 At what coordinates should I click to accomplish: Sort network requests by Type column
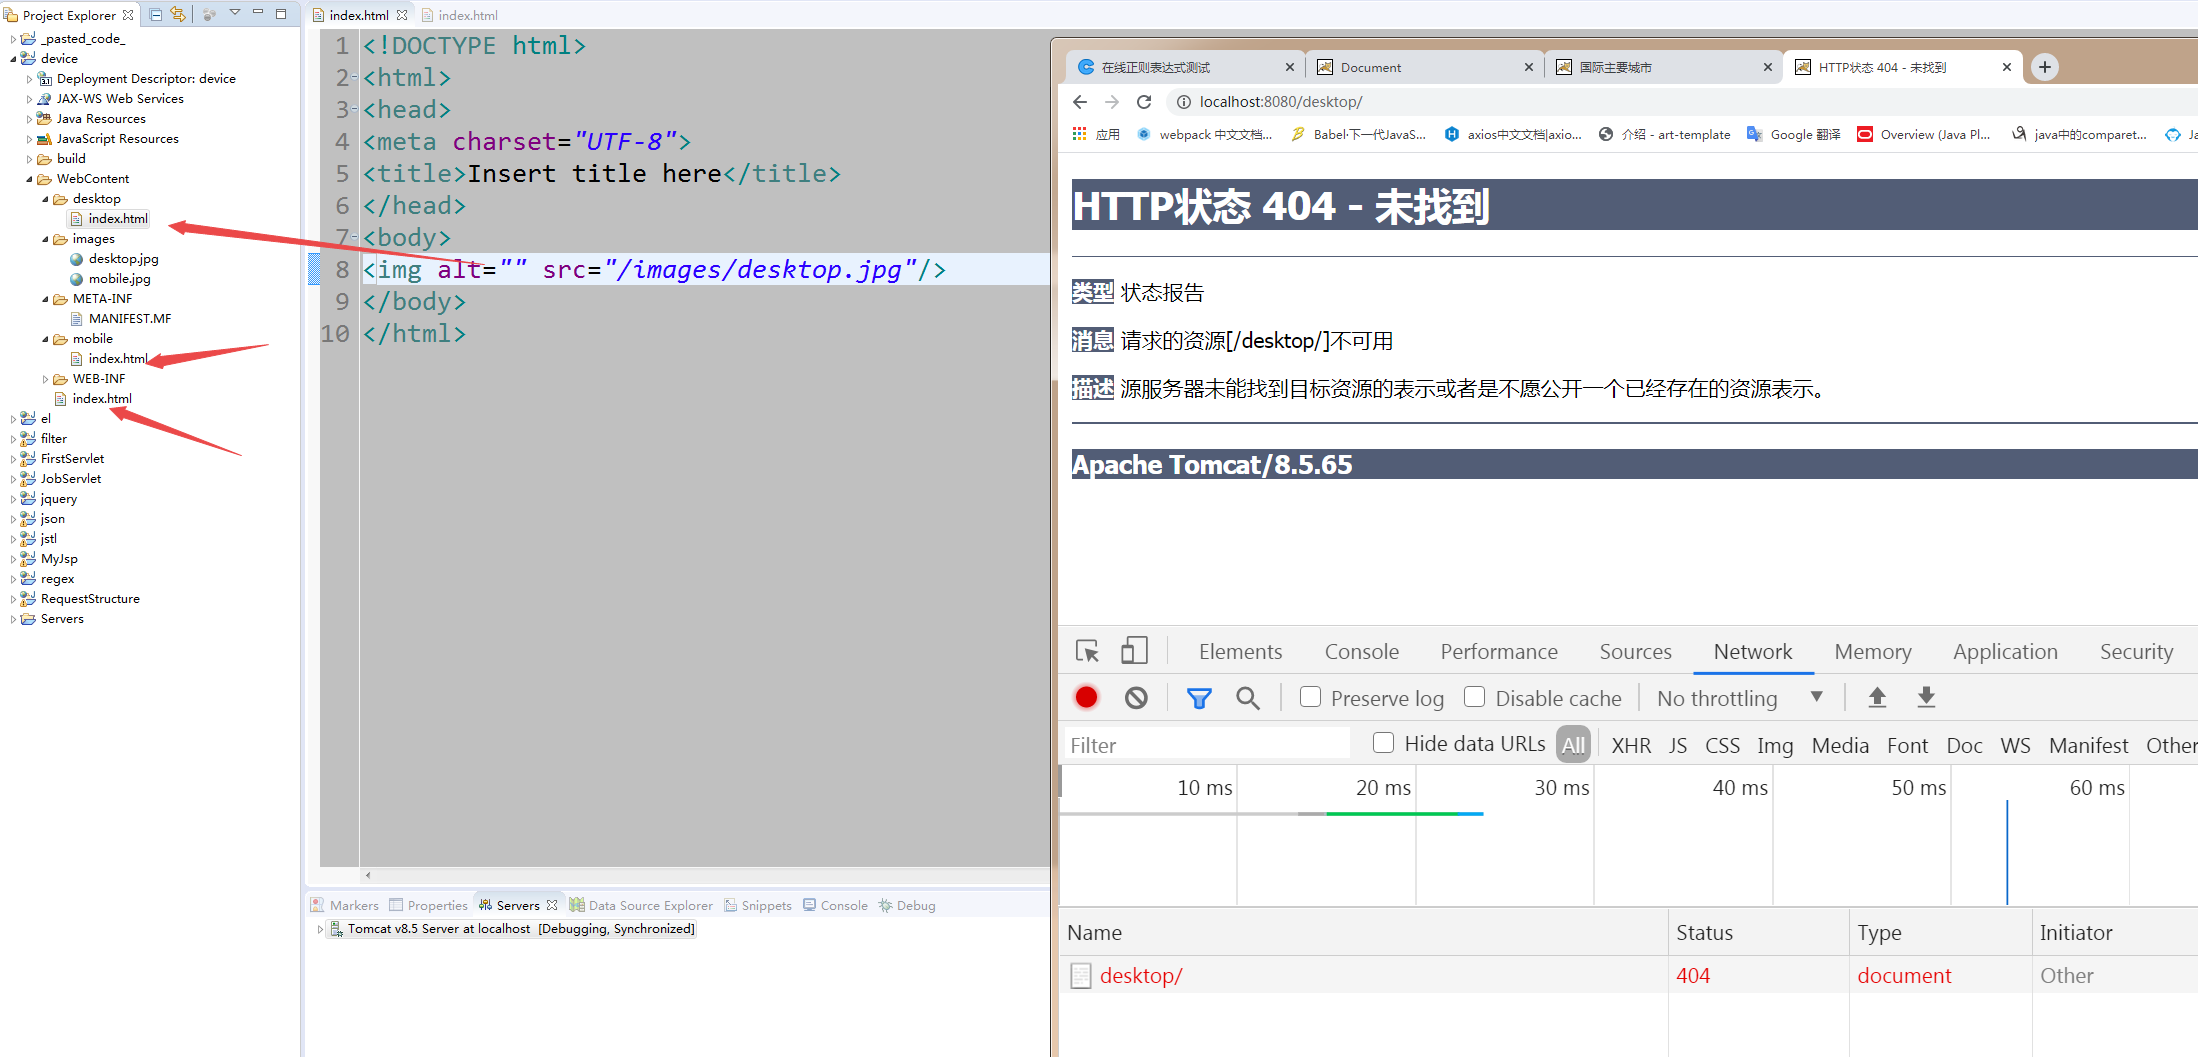[1879, 932]
